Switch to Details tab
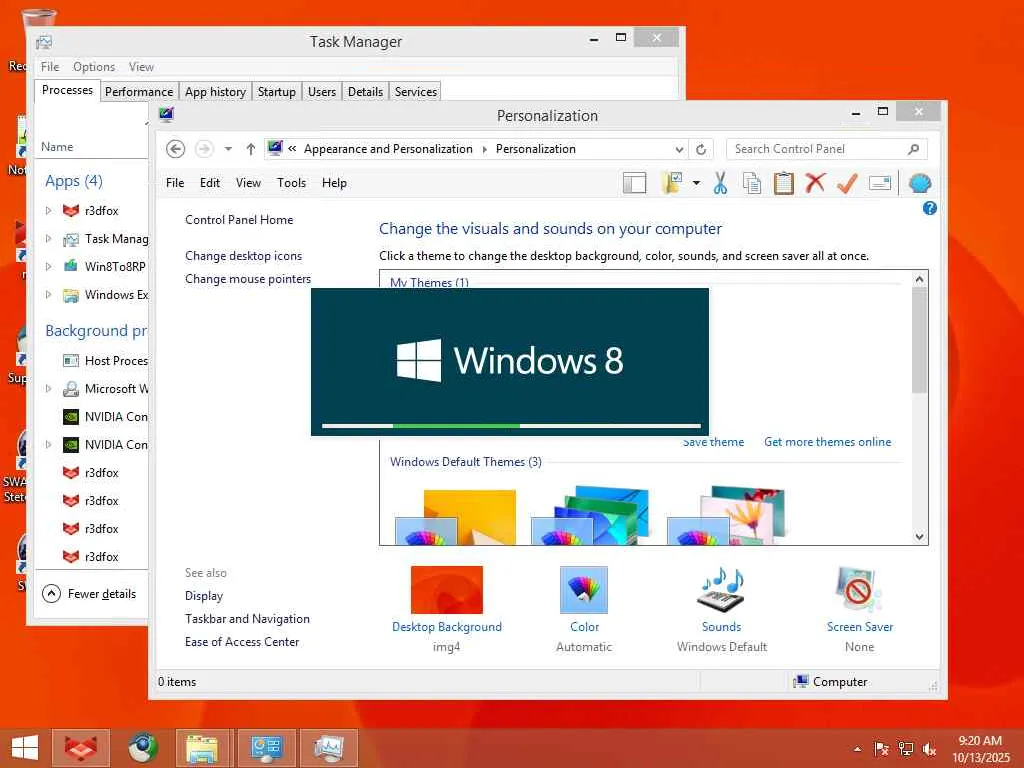Screen dimensions: 1024x768 tap(366, 91)
